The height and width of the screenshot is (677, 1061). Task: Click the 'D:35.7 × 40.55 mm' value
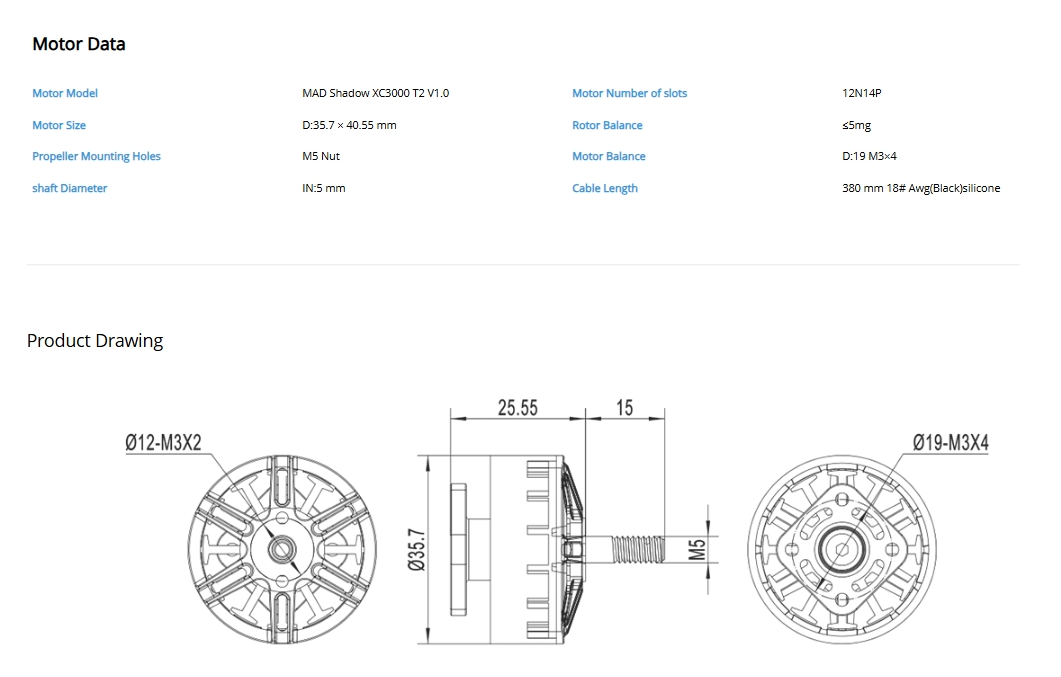[349, 125]
